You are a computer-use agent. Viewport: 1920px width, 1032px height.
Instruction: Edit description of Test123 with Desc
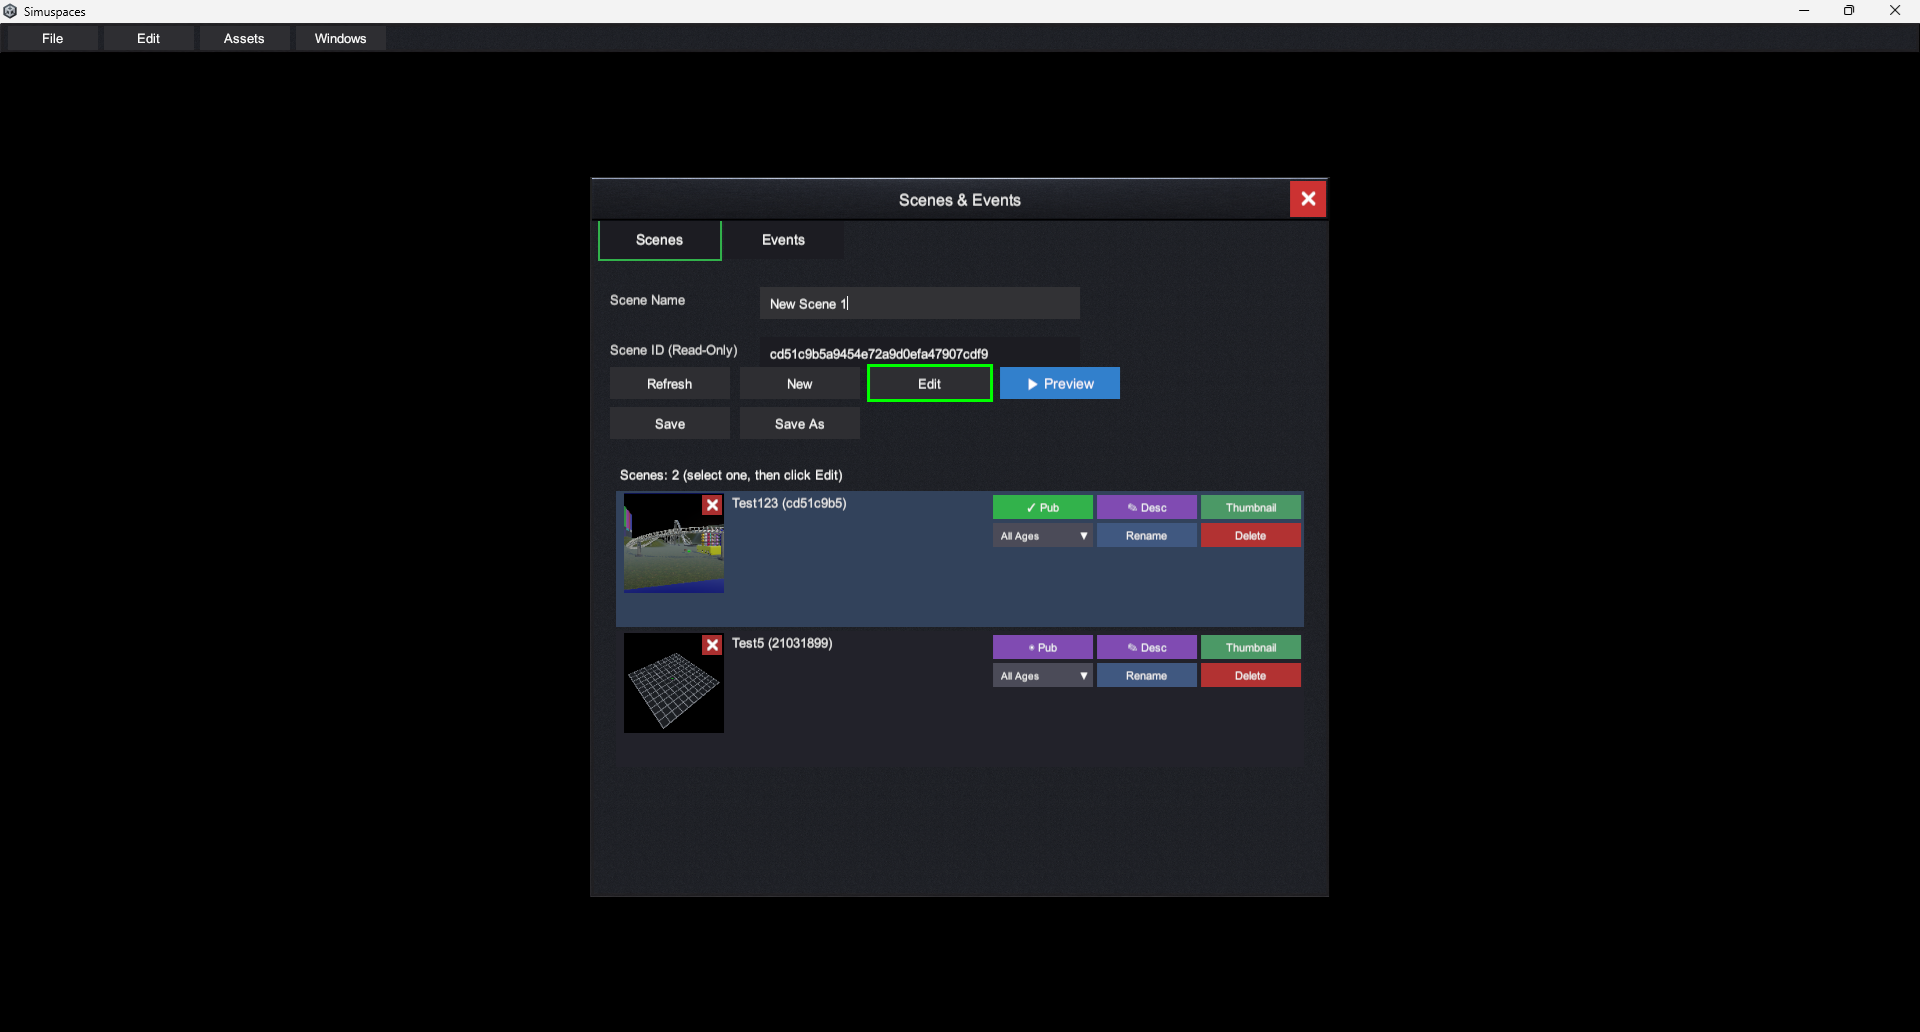[x=1147, y=507]
